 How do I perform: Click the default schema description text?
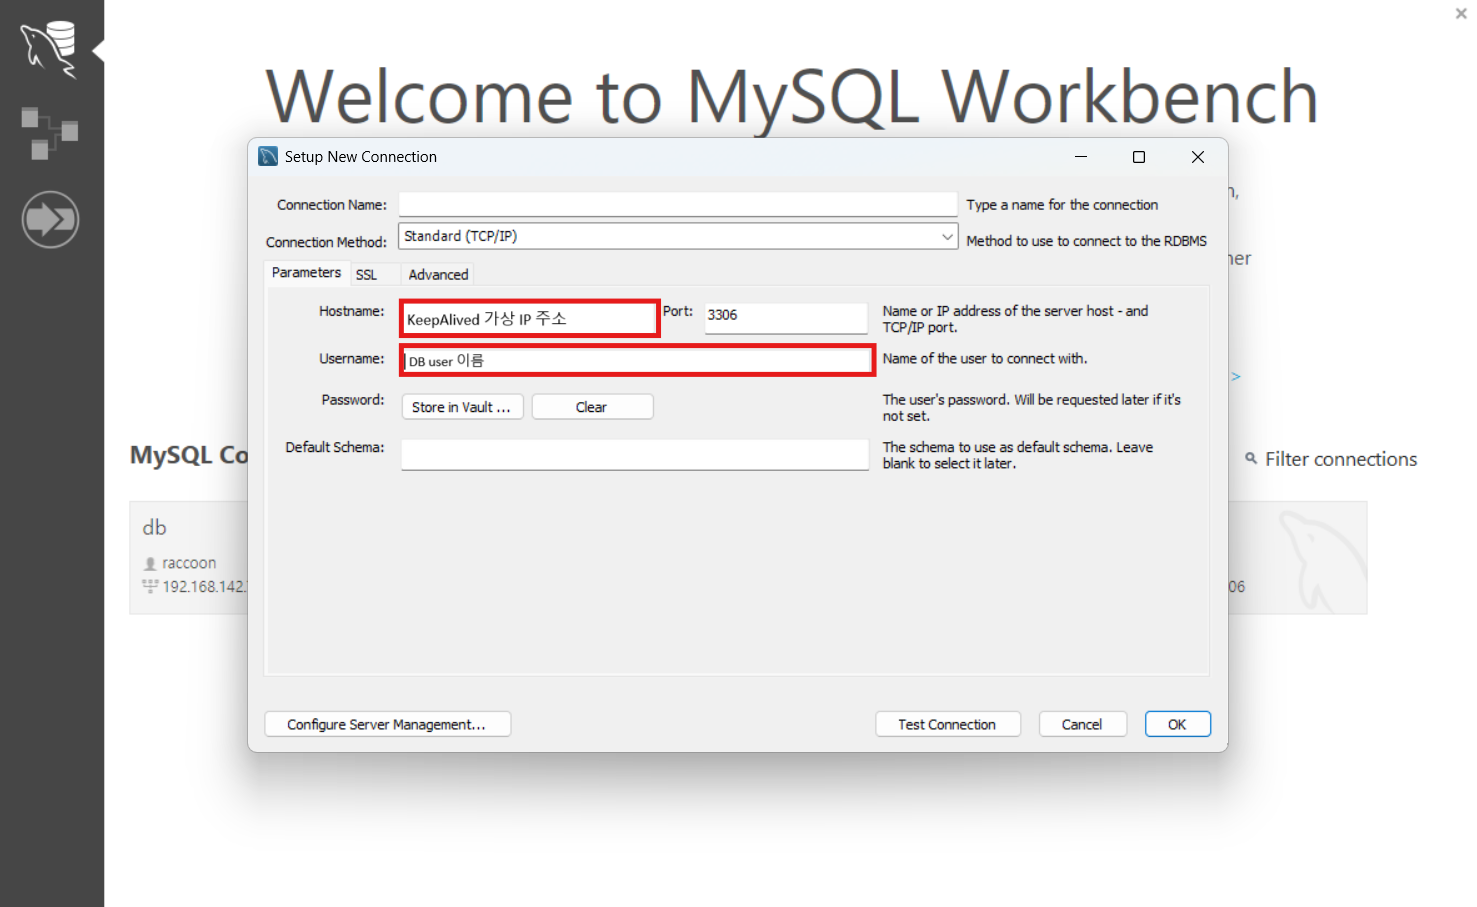1017,455
